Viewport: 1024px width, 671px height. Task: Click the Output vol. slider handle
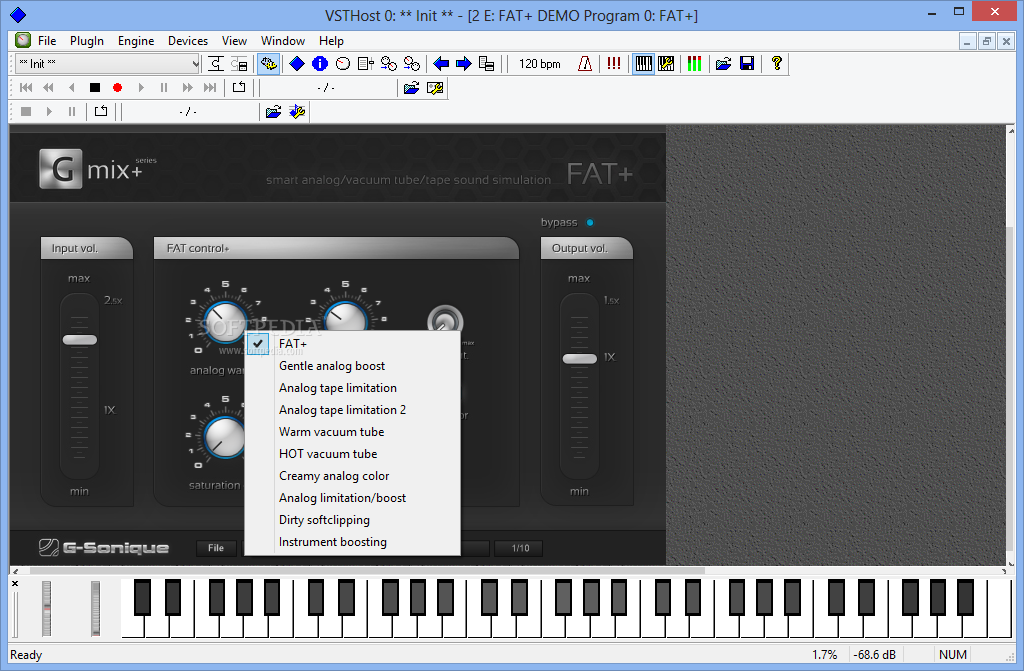click(x=580, y=359)
